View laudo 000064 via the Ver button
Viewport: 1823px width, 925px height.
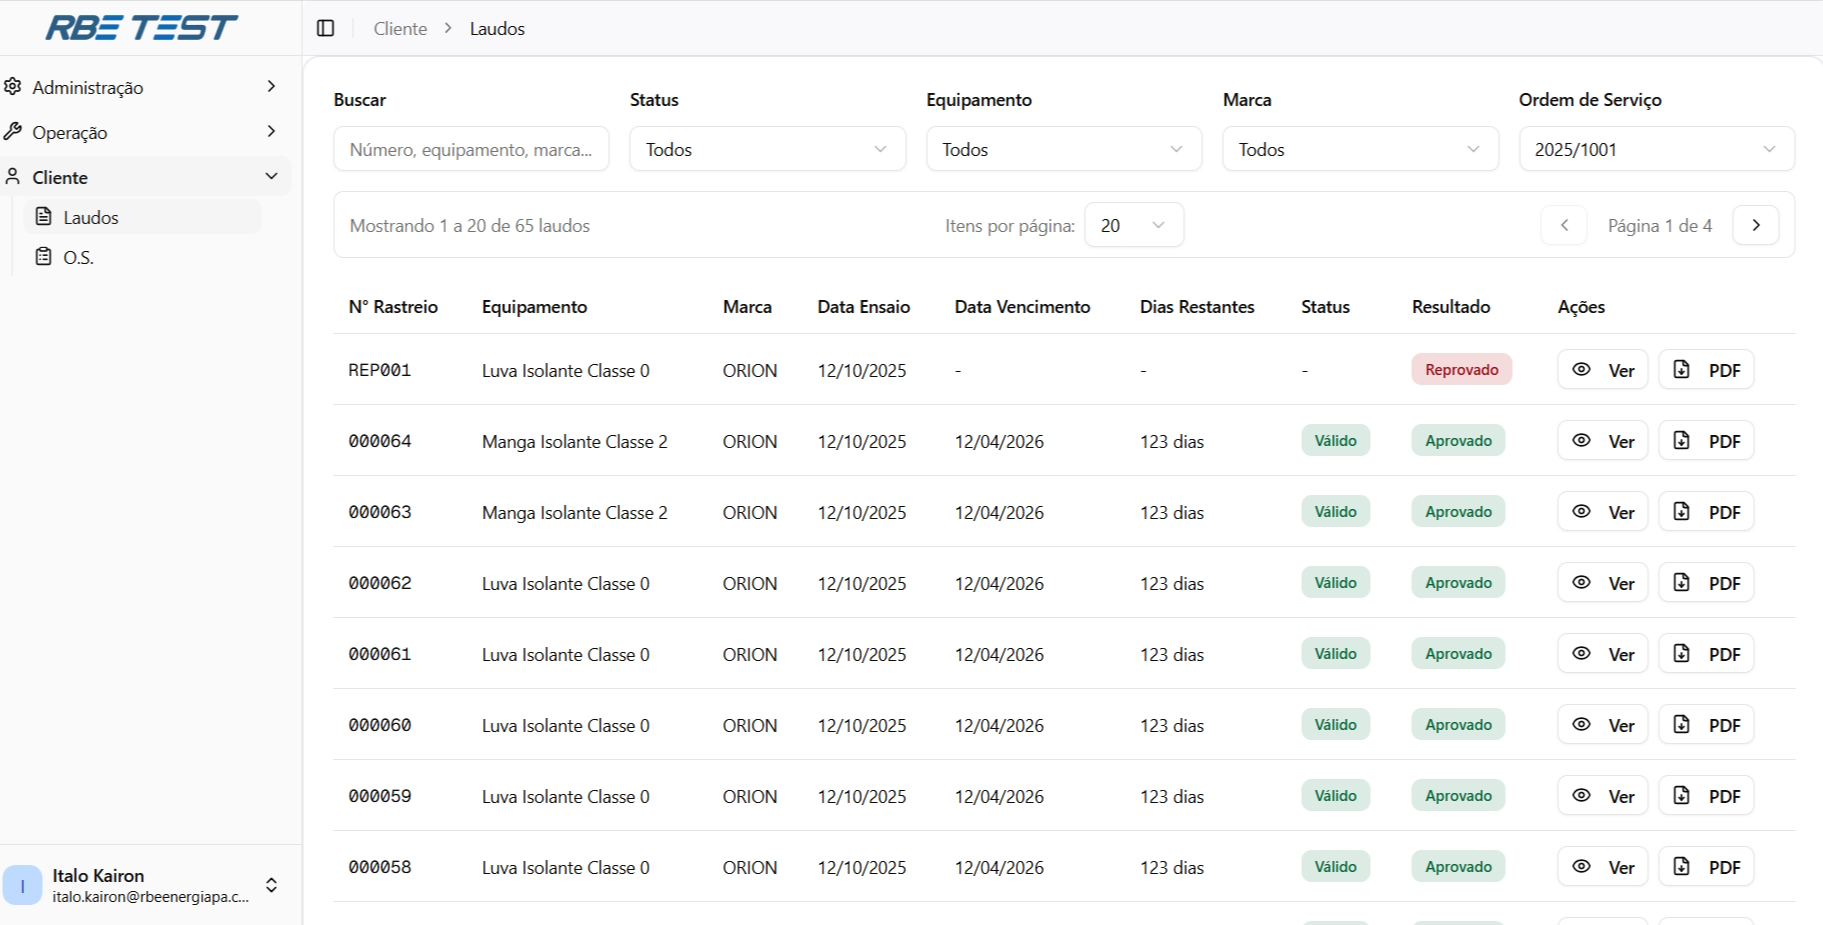coord(1602,441)
